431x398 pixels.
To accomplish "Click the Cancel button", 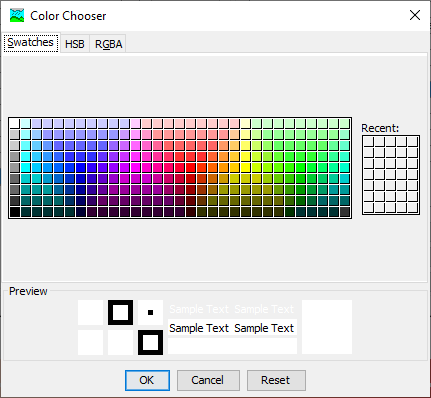I will 208,380.
